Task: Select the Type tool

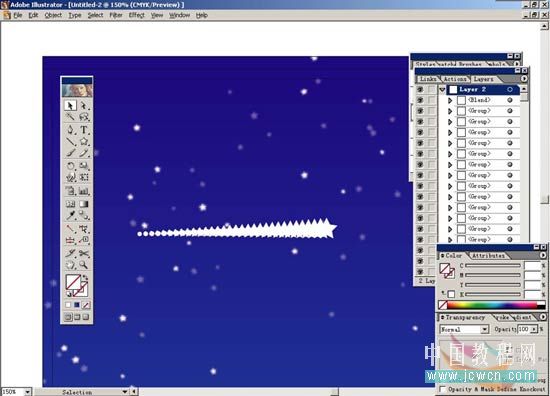Action: [84, 130]
